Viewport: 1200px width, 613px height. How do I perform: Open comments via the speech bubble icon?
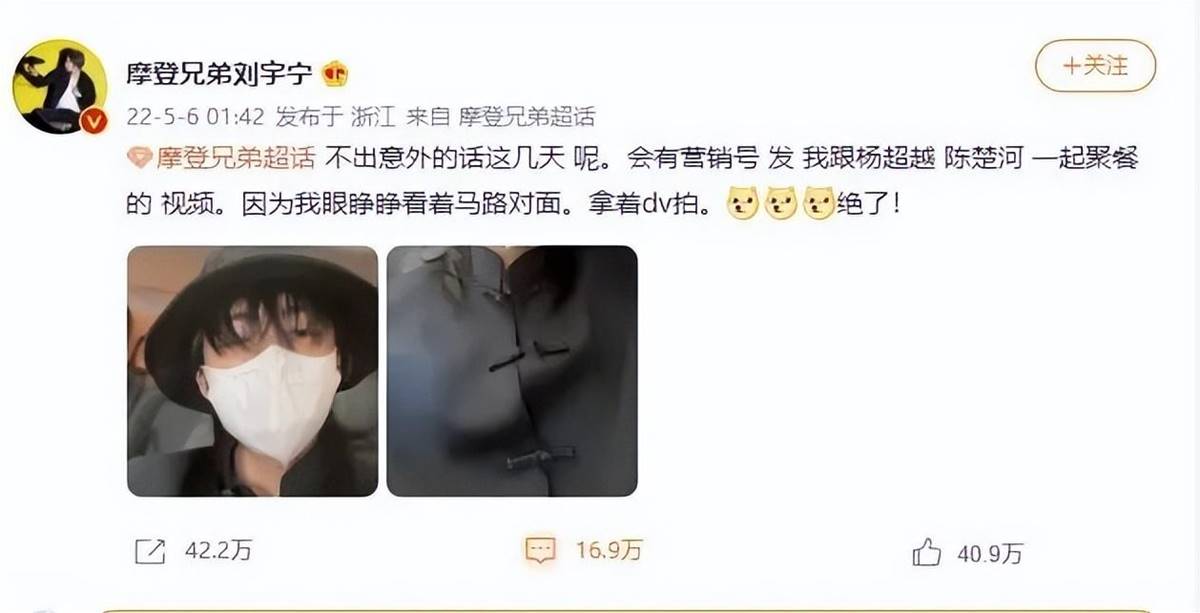click(x=540, y=550)
